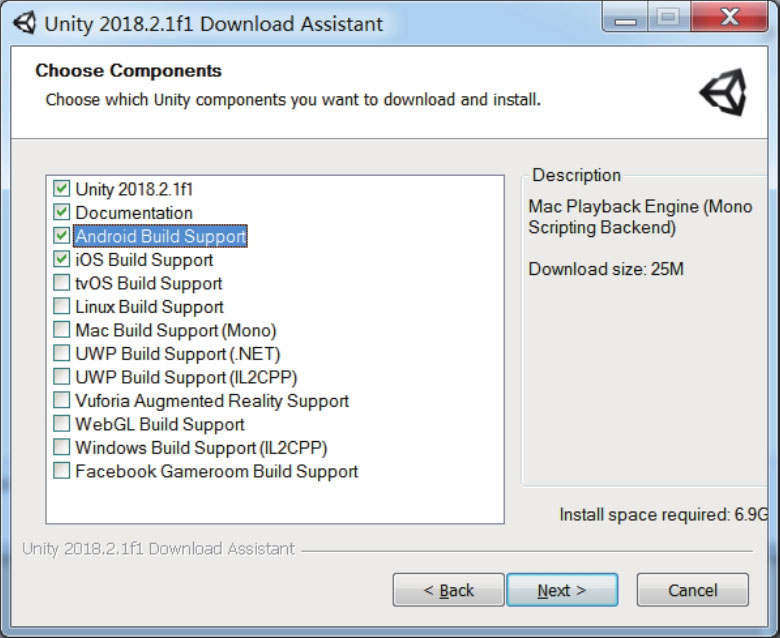Viewport: 780px width, 638px height.
Task: Click the 'Choose Components' heading
Action: point(128,71)
